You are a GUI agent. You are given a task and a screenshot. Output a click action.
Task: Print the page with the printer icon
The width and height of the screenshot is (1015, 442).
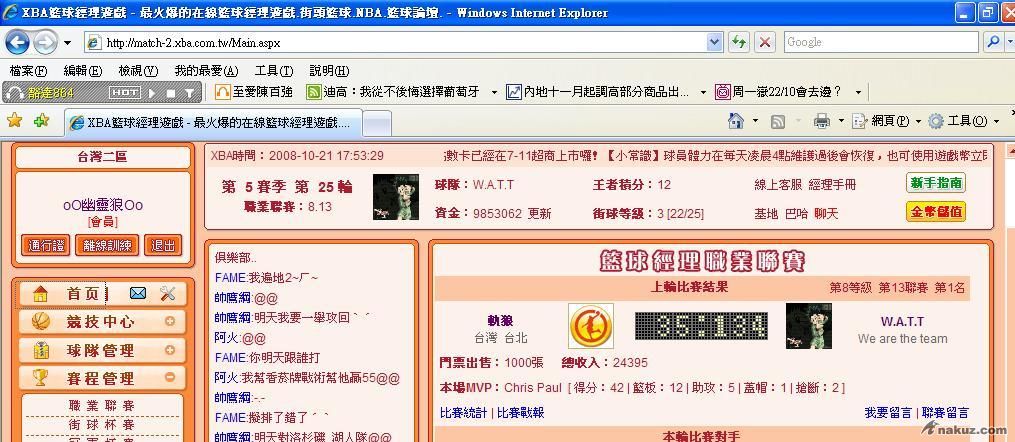point(821,121)
